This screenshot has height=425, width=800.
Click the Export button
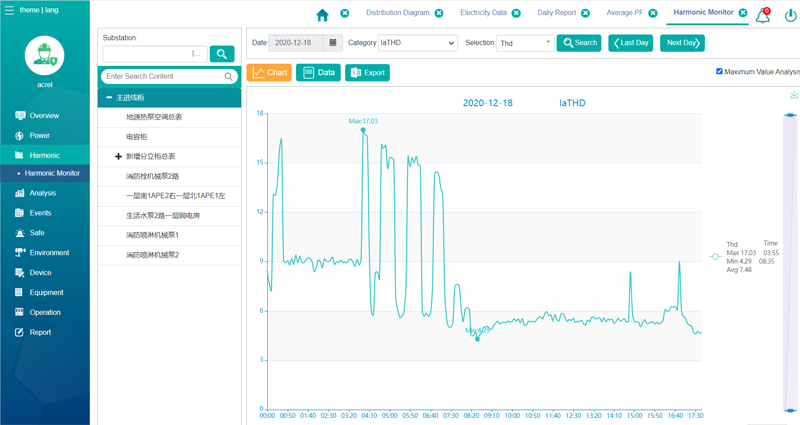[x=367, y=73]
